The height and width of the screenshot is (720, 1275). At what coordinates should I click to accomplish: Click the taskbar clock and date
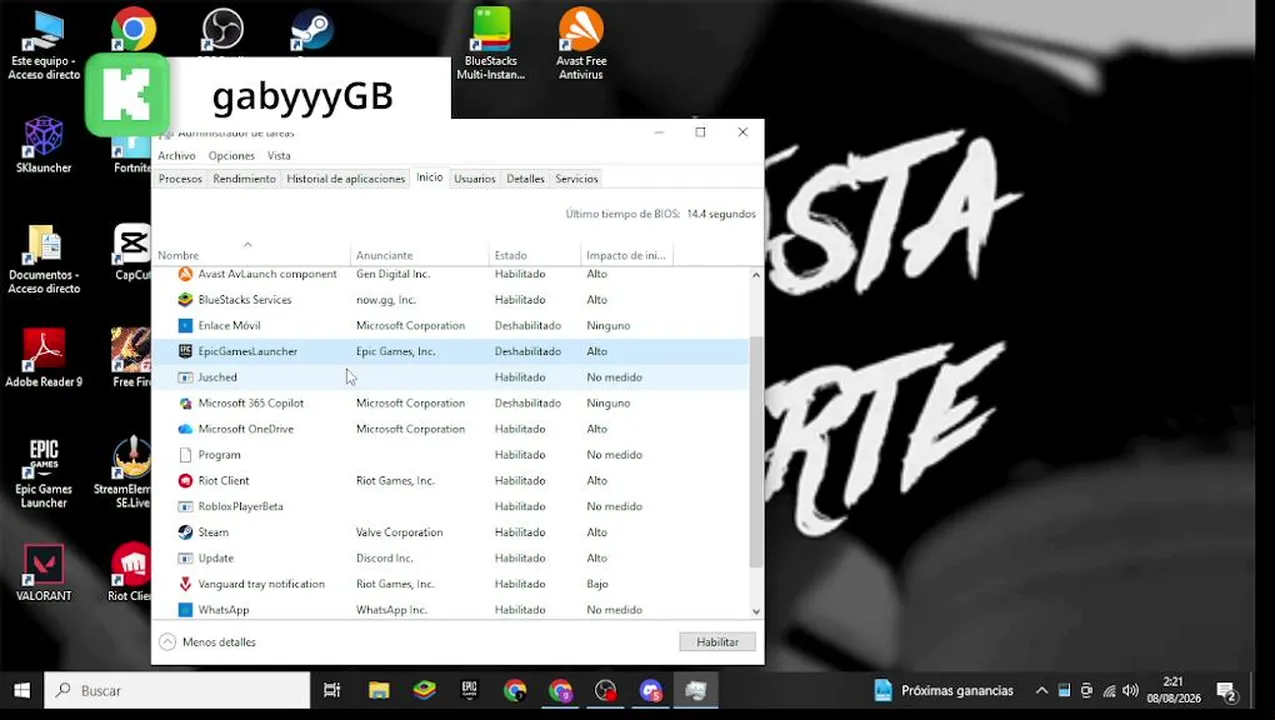pyautogui.click(x=1173, y=690)
